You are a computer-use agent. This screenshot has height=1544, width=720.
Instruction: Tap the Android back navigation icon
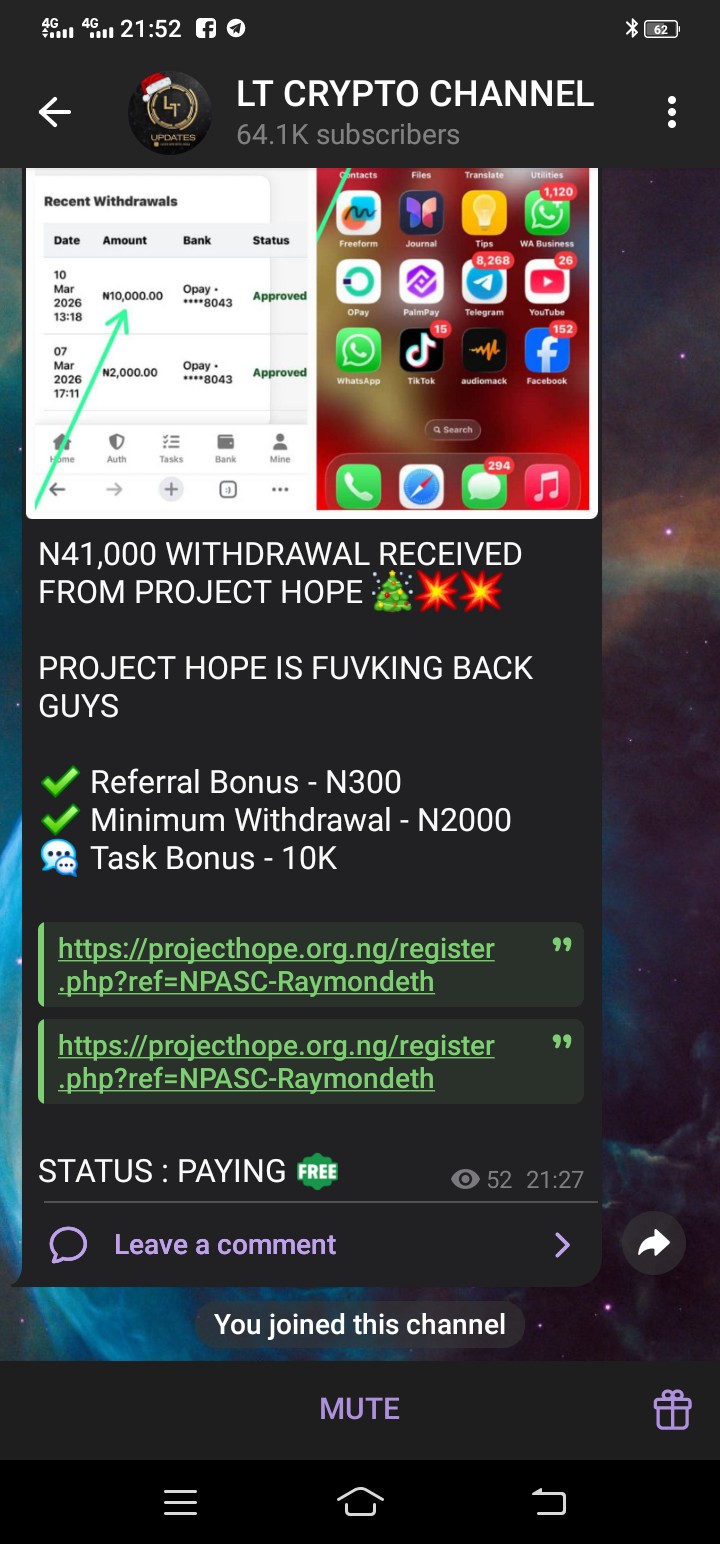point(548,1502)
